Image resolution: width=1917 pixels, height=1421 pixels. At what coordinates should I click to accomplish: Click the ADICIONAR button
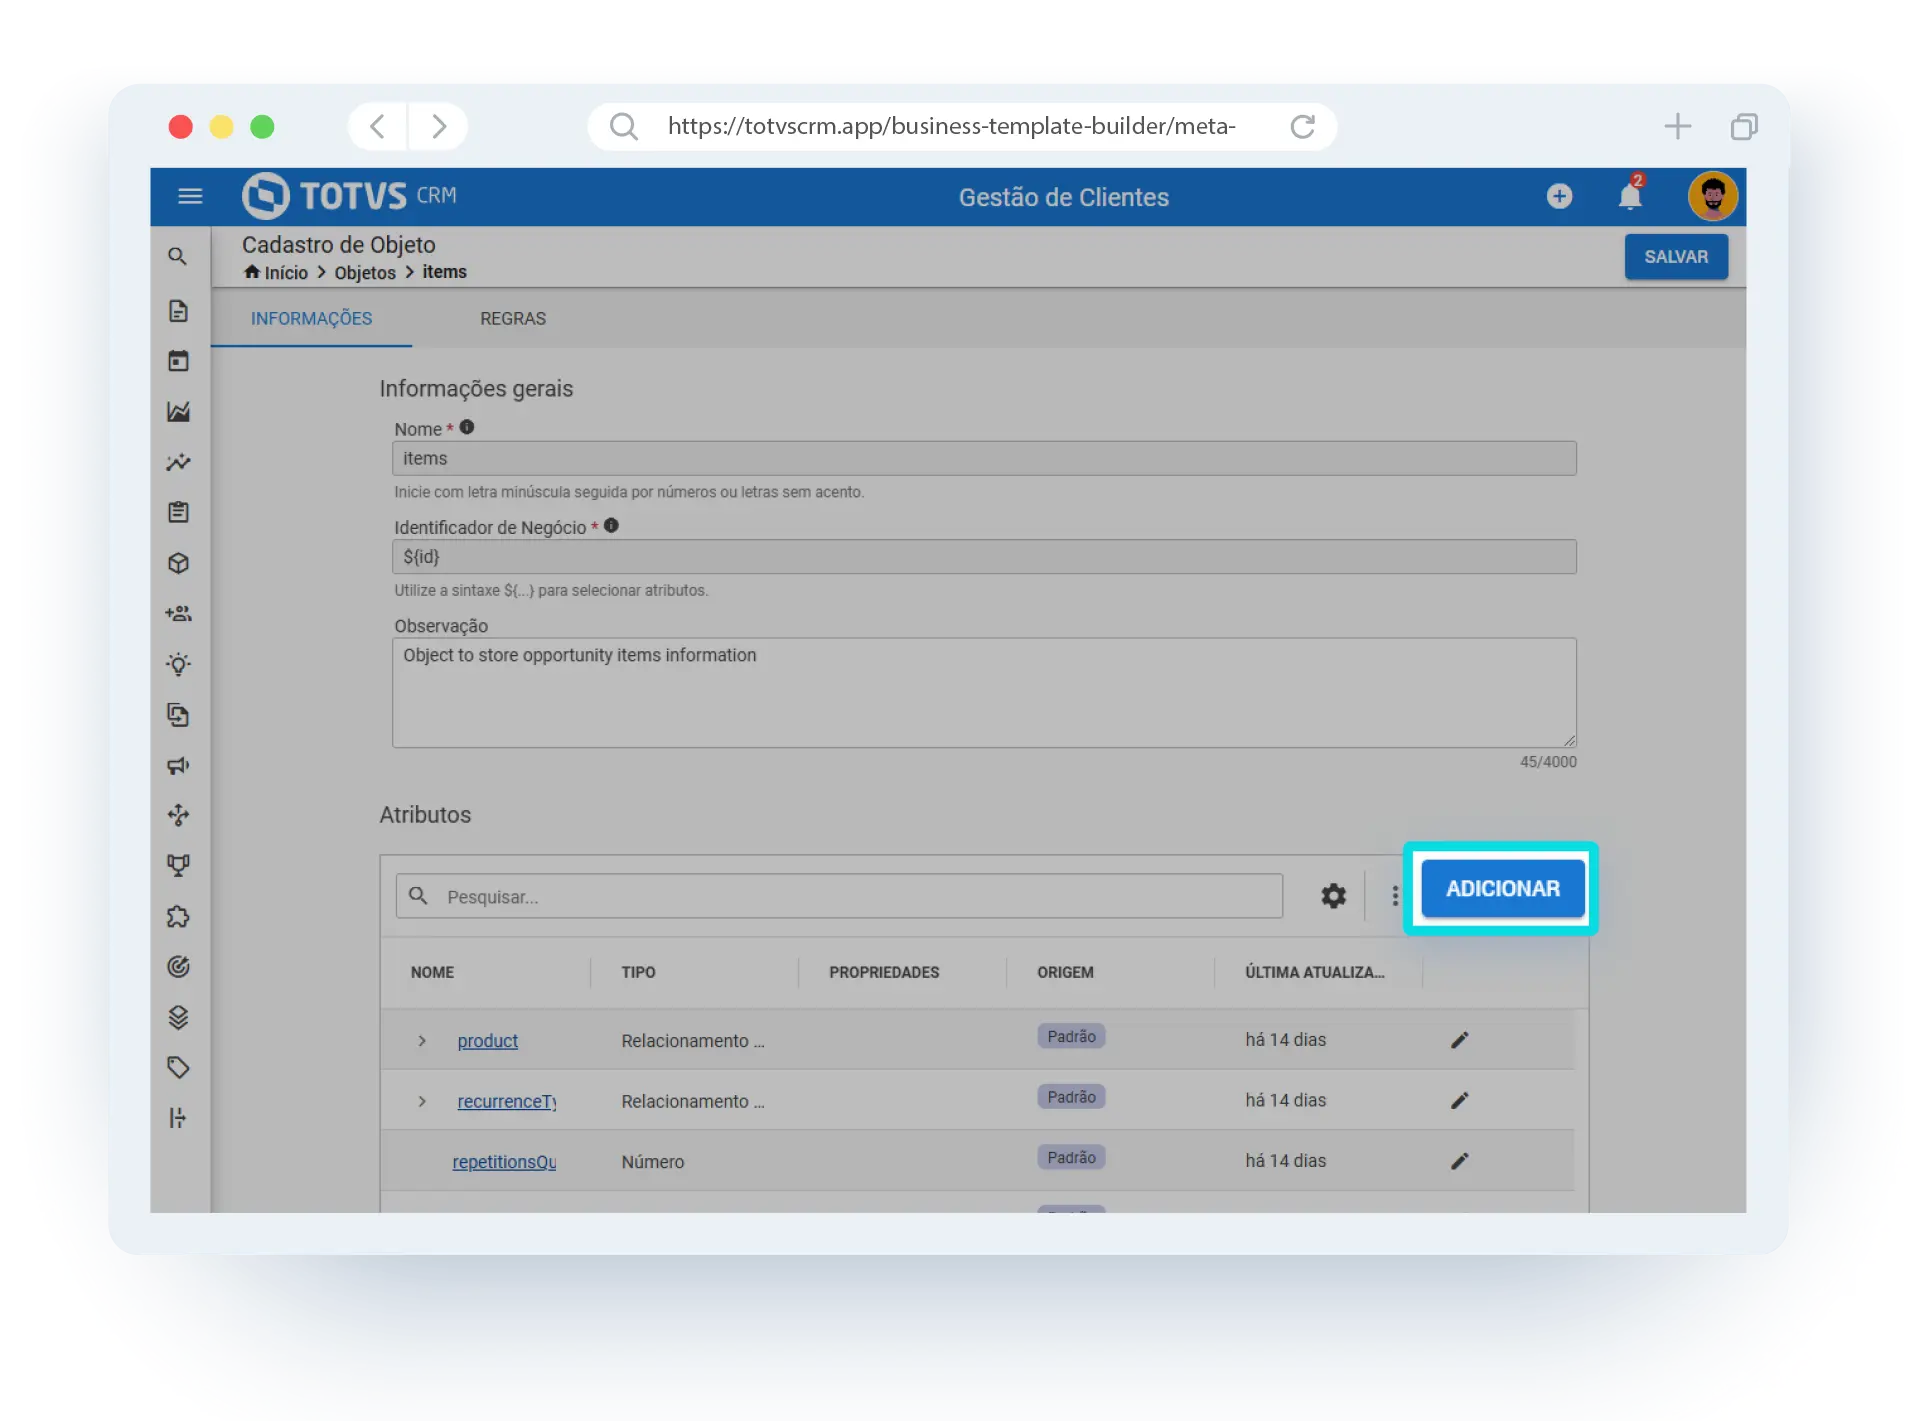1502,888
